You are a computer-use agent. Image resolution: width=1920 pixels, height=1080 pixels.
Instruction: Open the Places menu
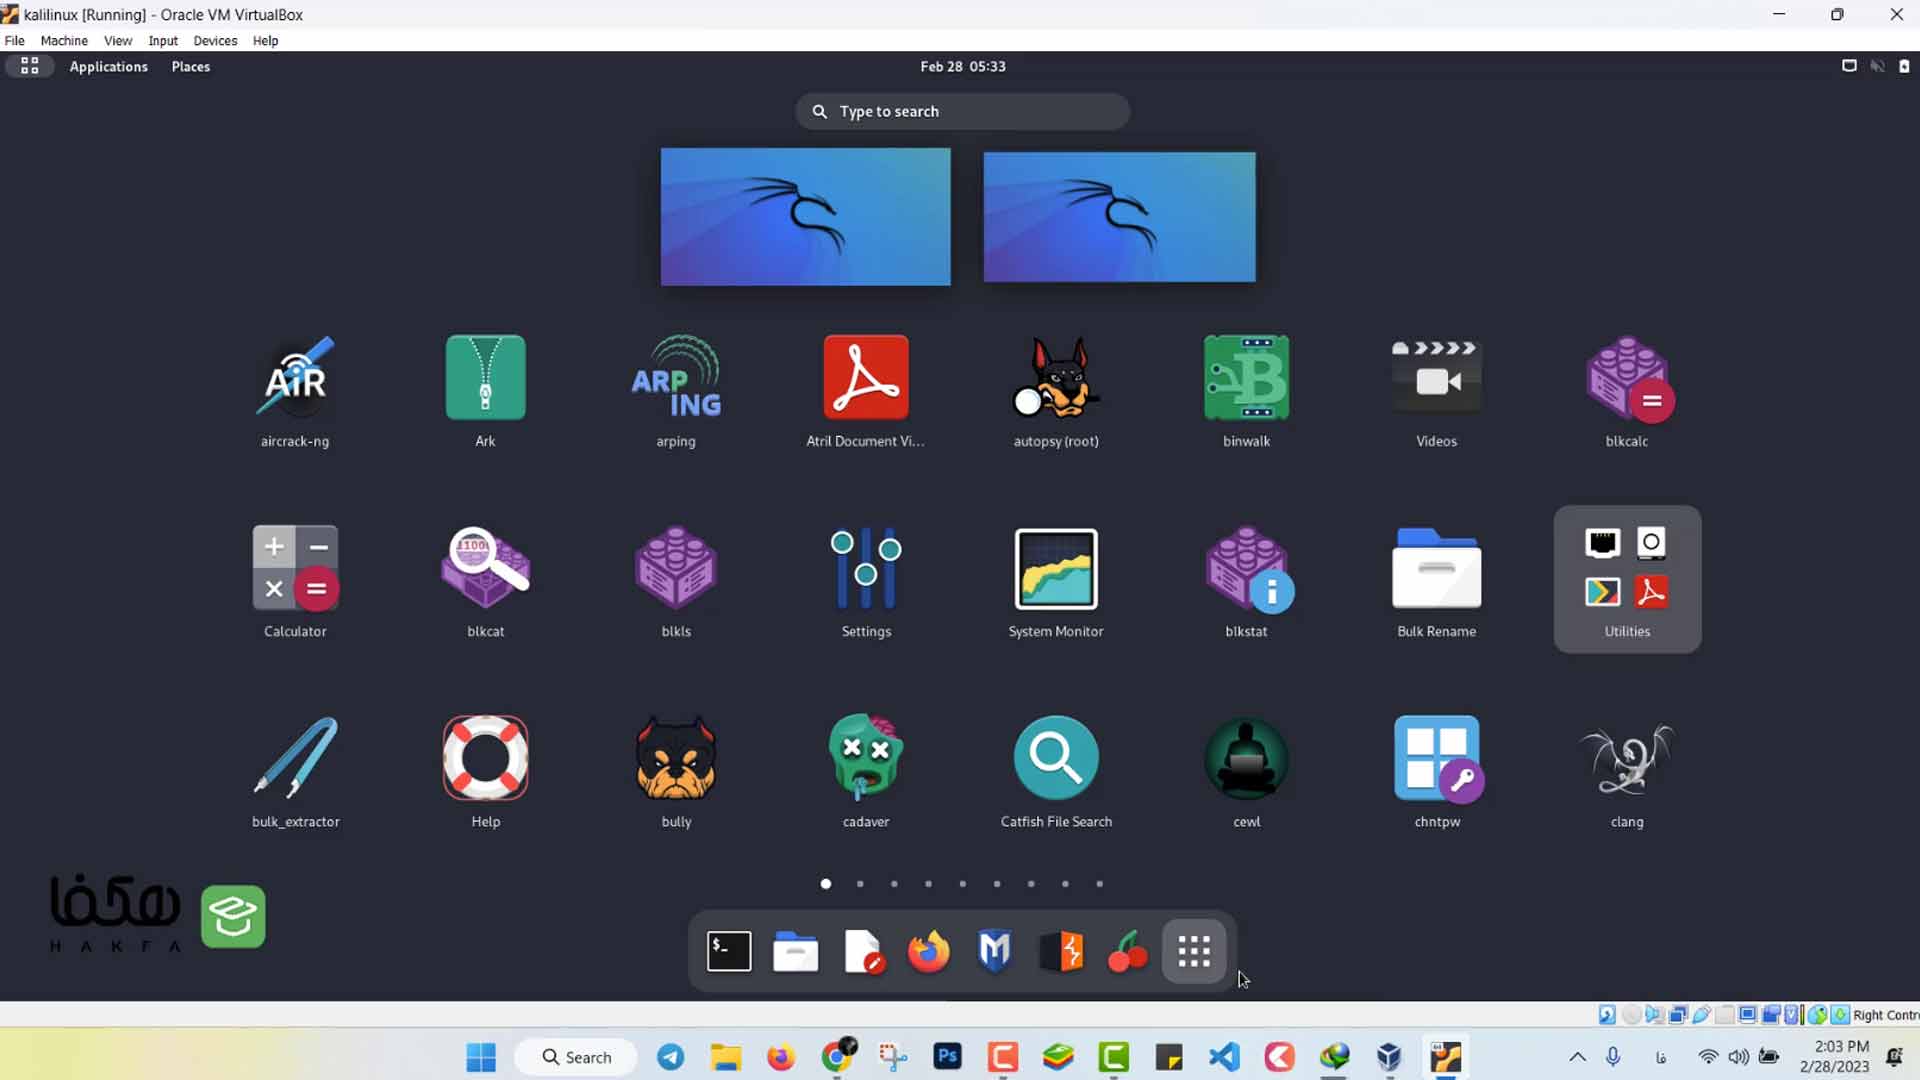(x=190, y=66)
